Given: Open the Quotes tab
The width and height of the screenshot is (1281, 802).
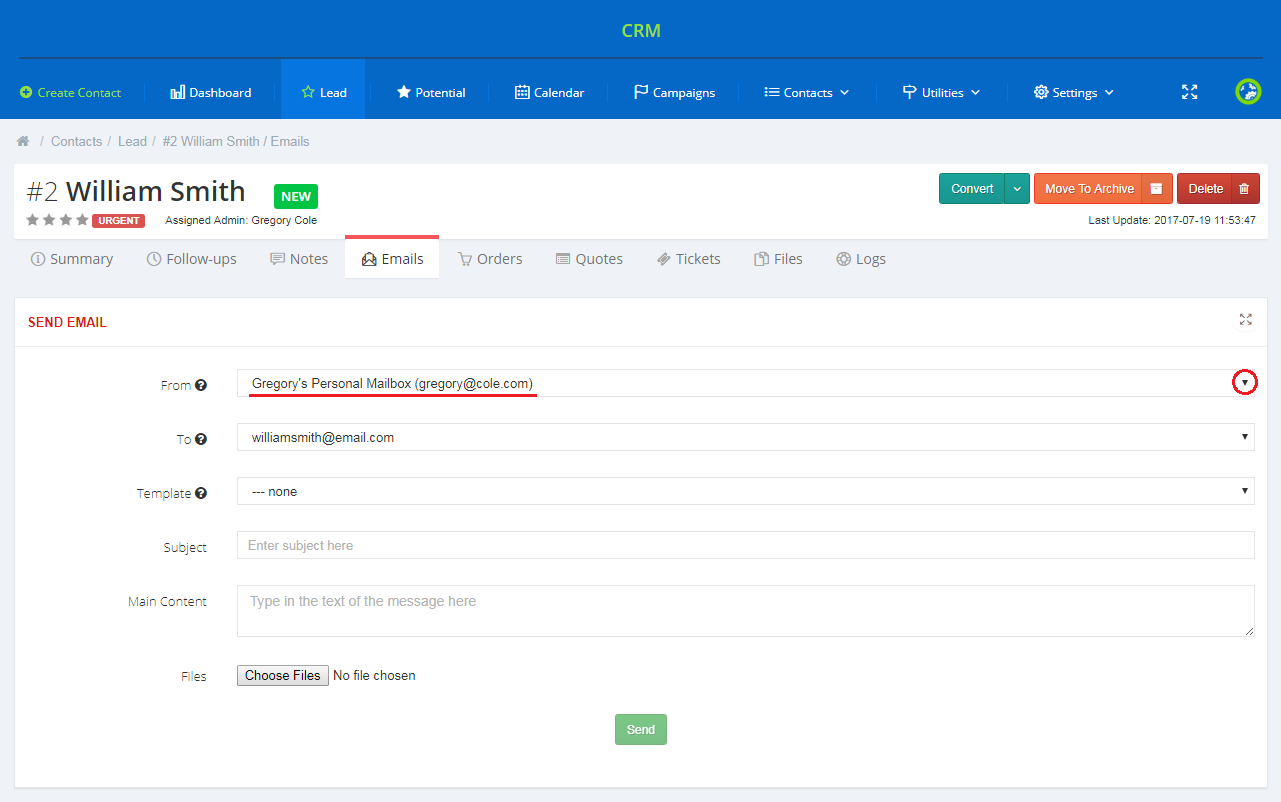Looking at the screenshot, I should click(589, 259).
